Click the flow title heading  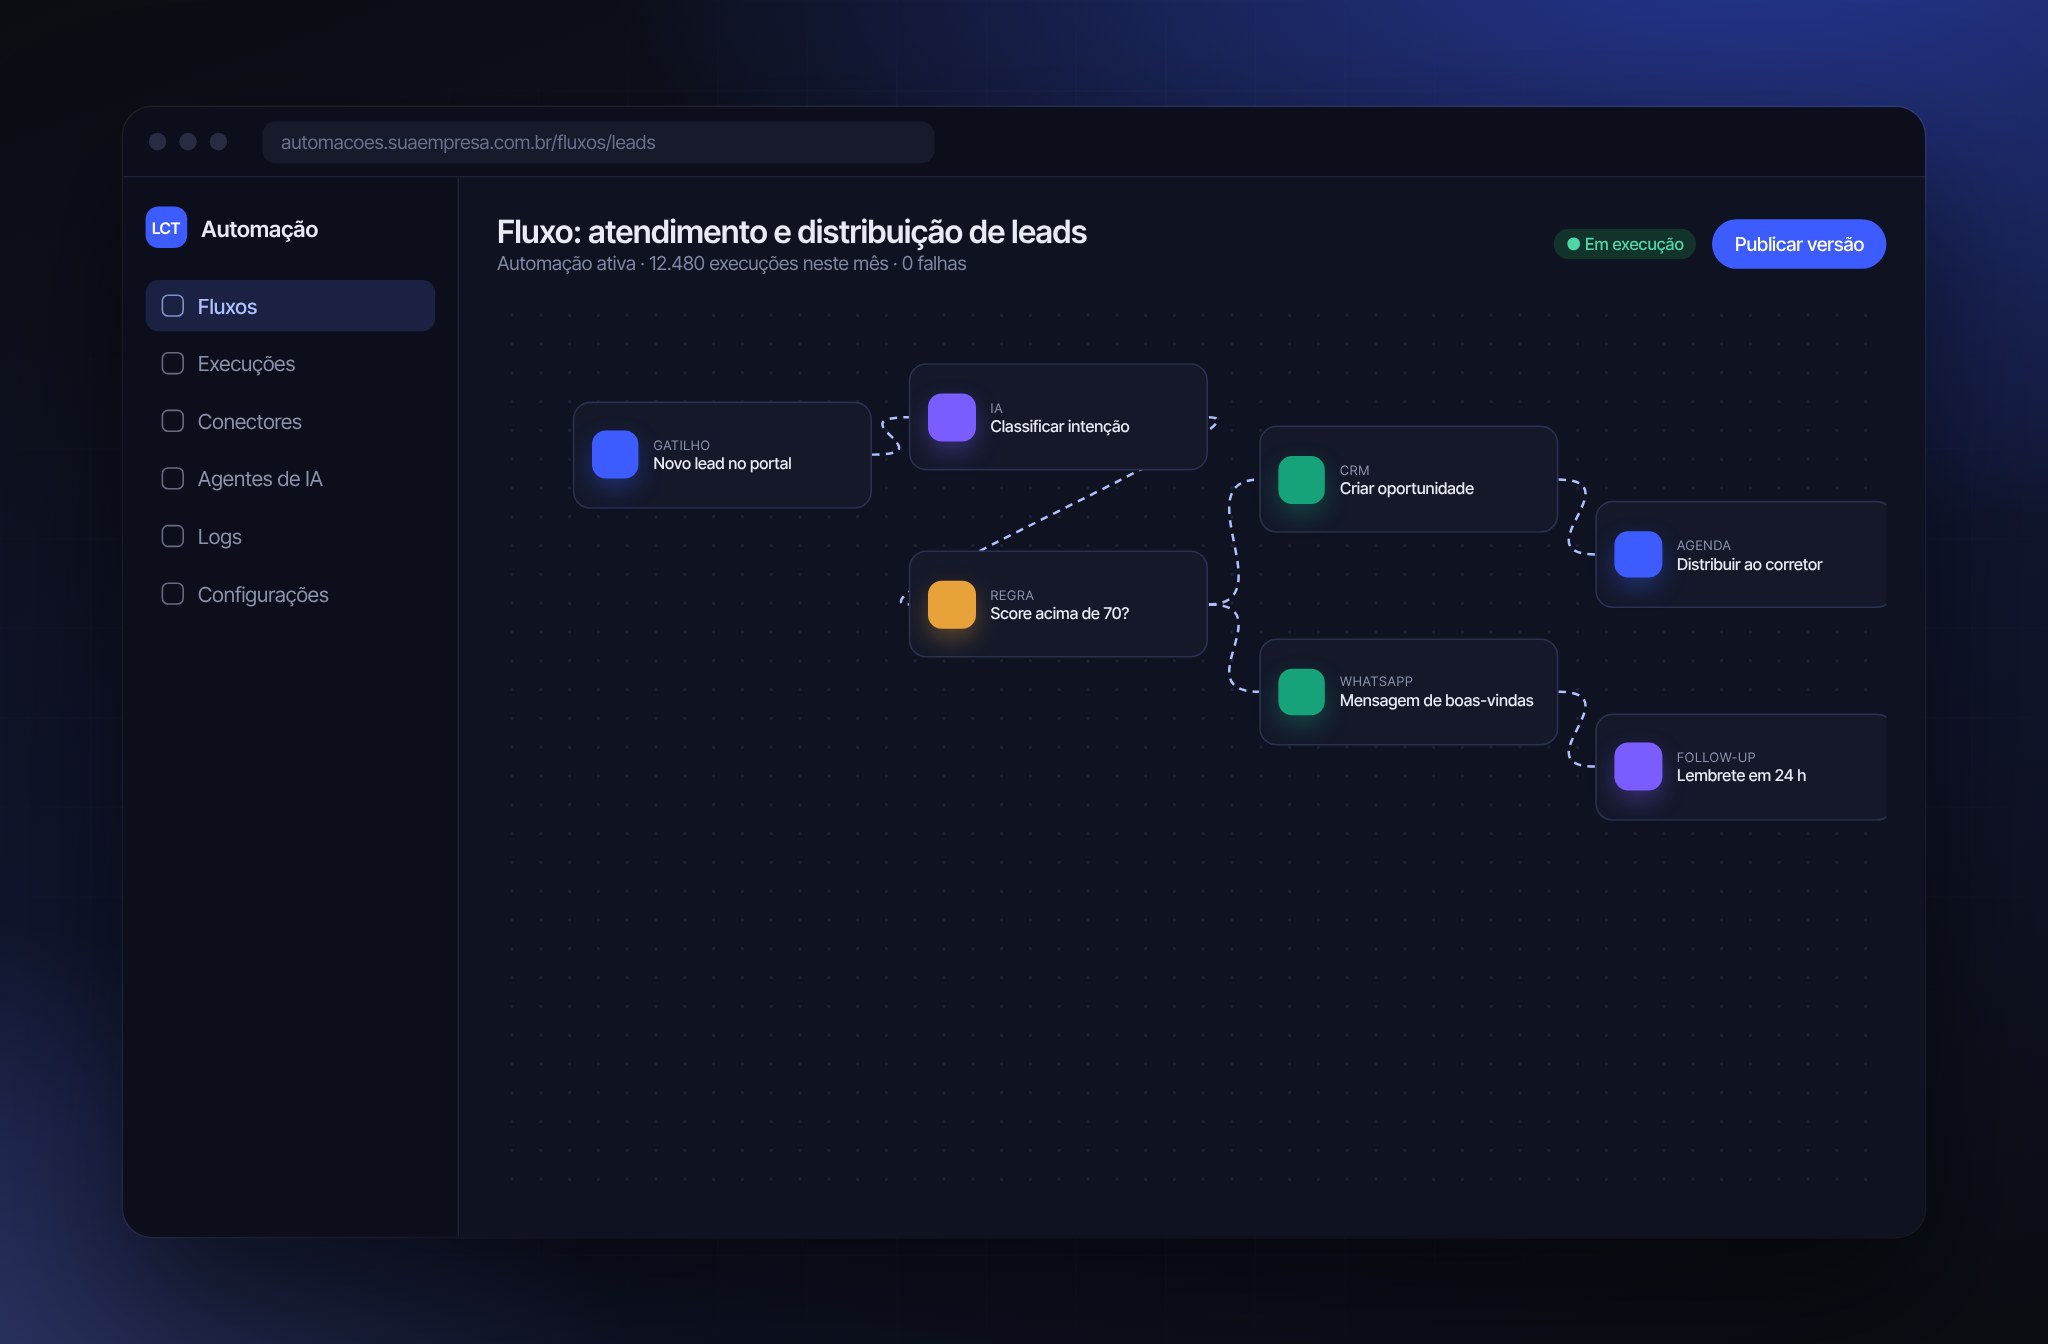click(x=791, y=232)
